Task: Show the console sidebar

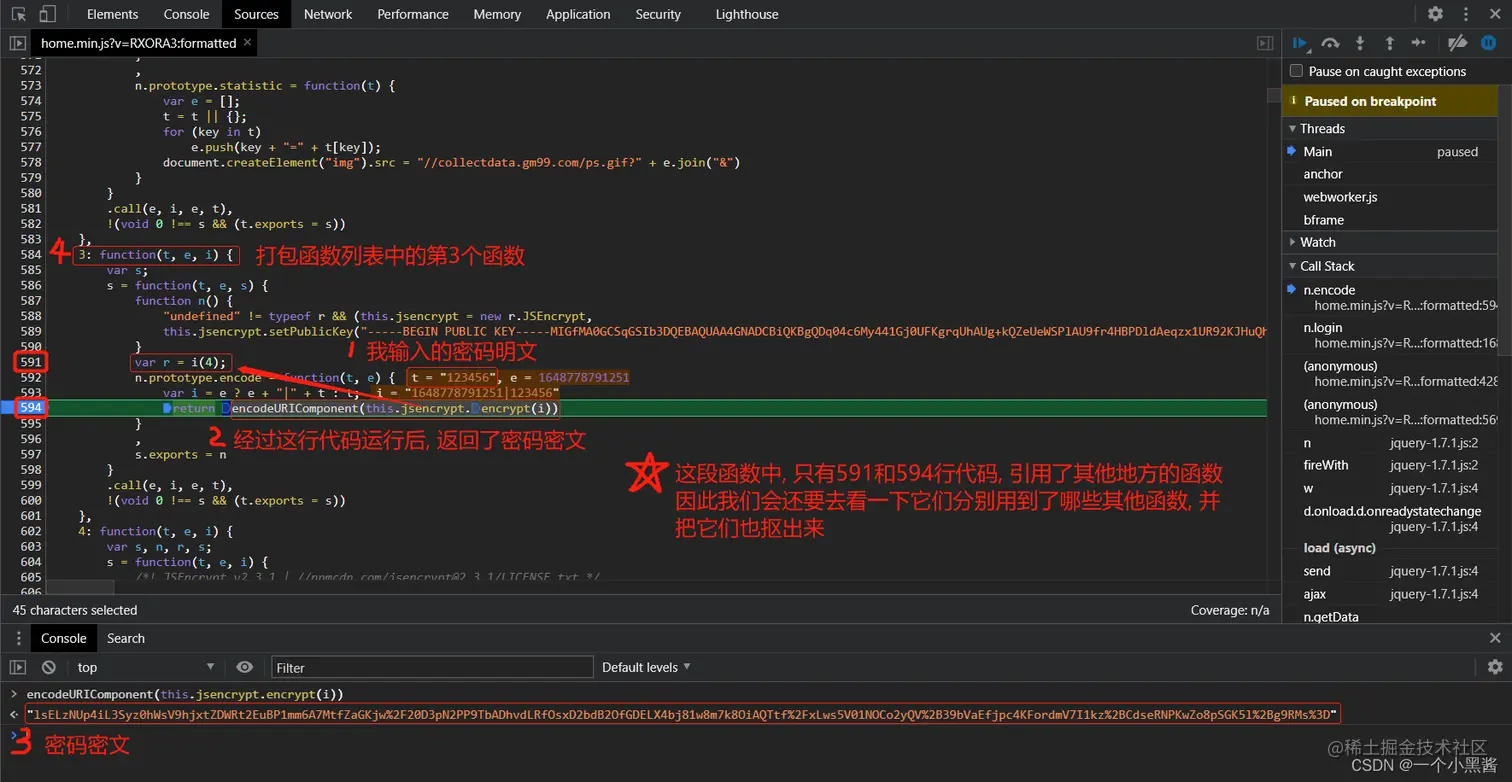Action: [x=17, y=667]
